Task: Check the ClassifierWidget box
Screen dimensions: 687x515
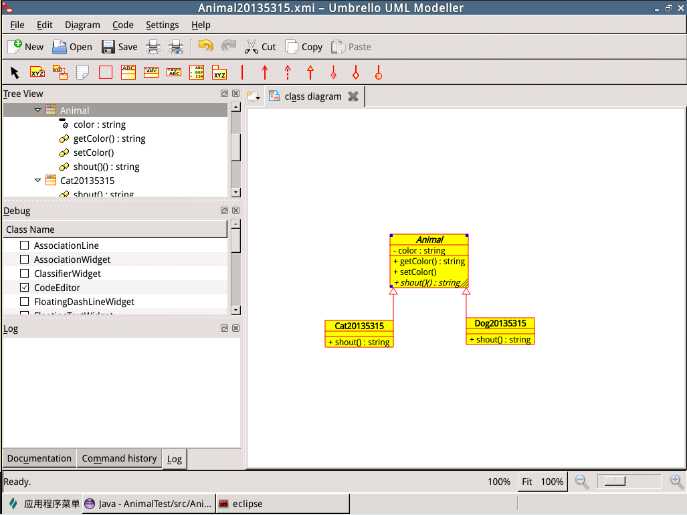Action: tap(25, 273)
